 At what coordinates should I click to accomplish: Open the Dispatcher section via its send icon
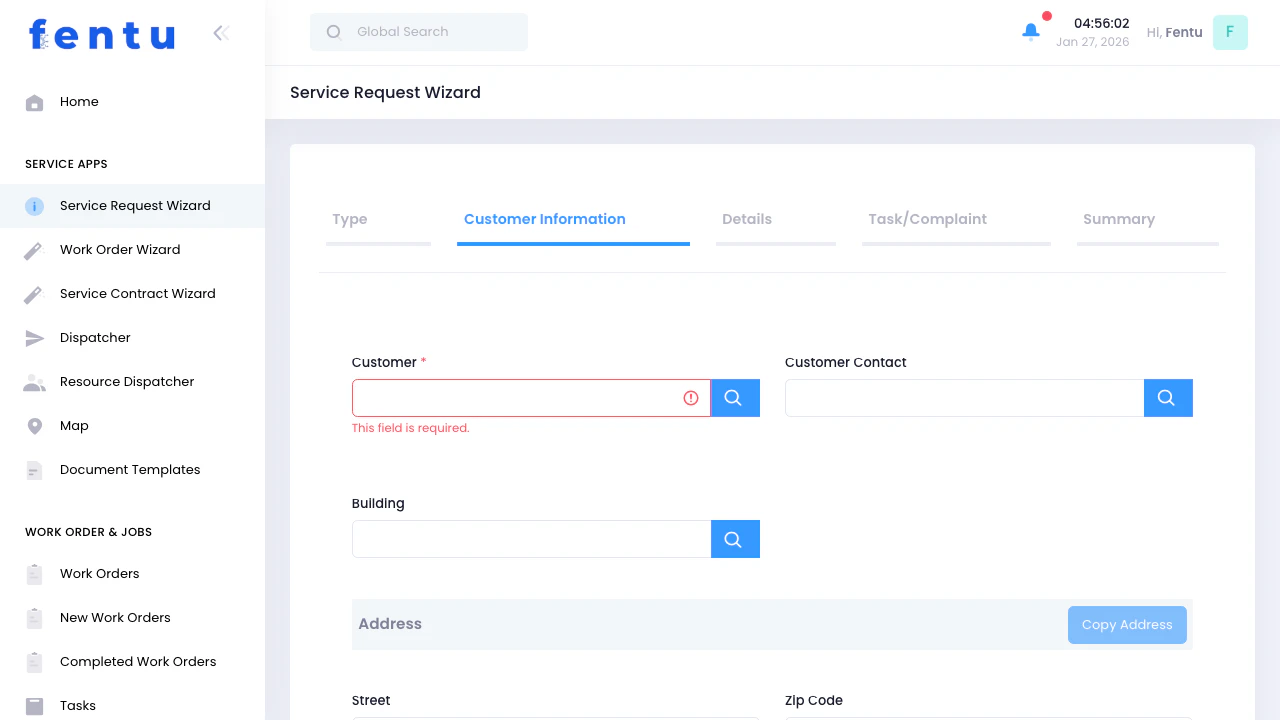(34, 337)
